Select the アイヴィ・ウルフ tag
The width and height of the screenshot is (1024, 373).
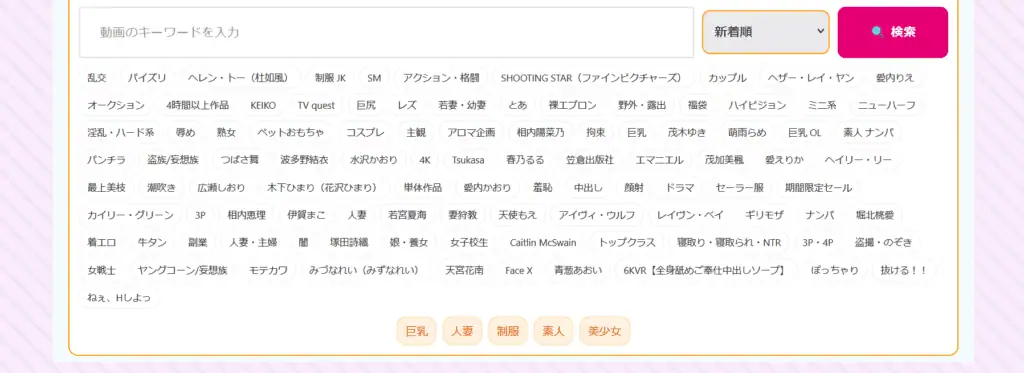[x=597, y=215]
